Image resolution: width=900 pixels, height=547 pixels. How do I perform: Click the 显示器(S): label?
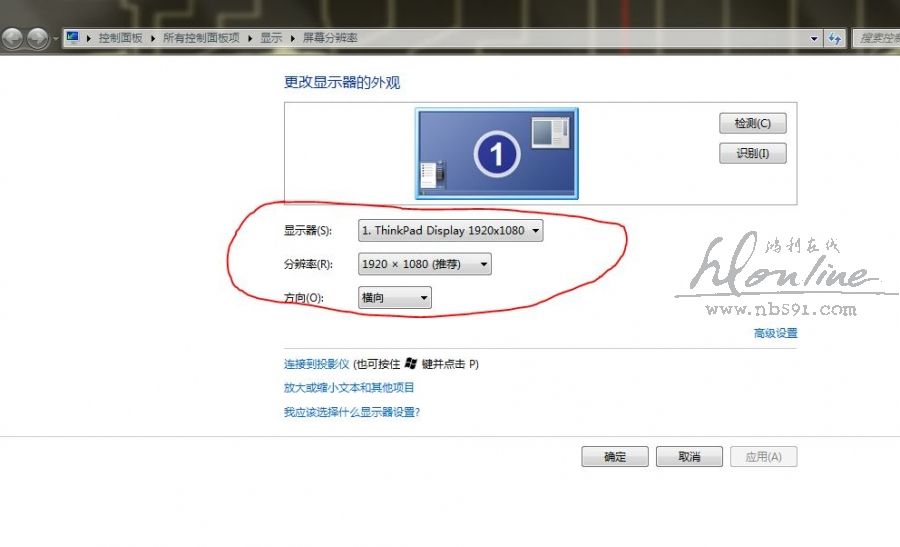tap(307, 231)
